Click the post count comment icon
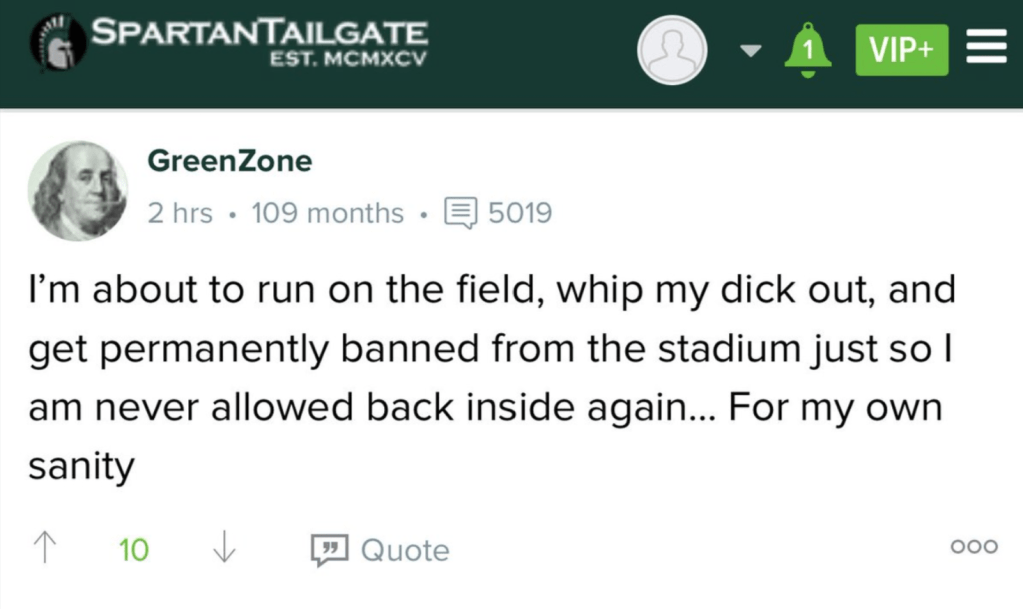This screenshot has width=1023, height=609. (461, 213)
